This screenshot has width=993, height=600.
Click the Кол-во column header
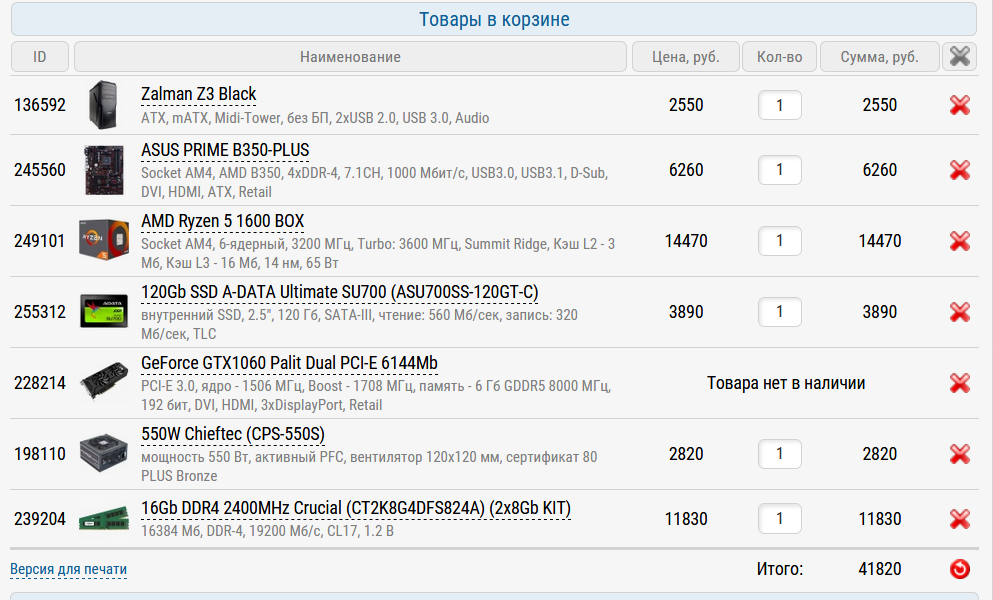point(780,56)
